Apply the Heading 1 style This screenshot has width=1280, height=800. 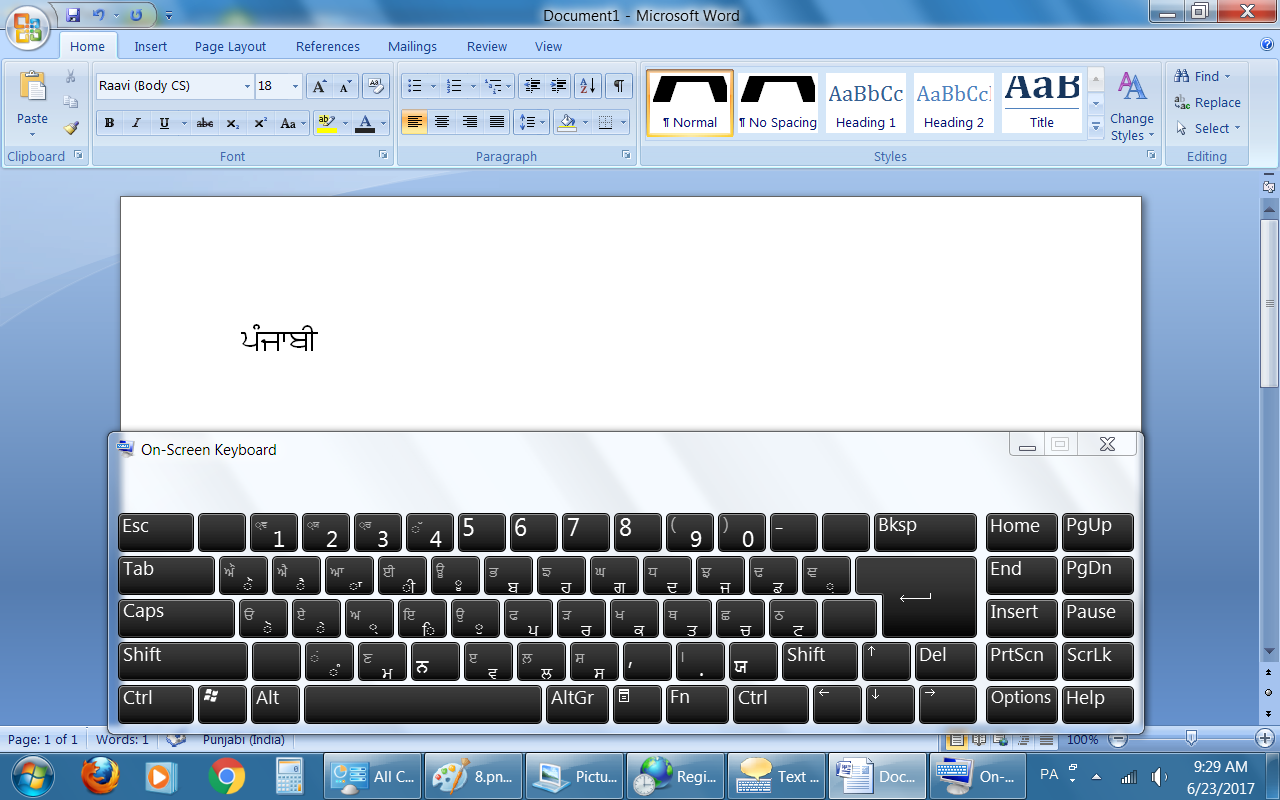coord(865,102)
